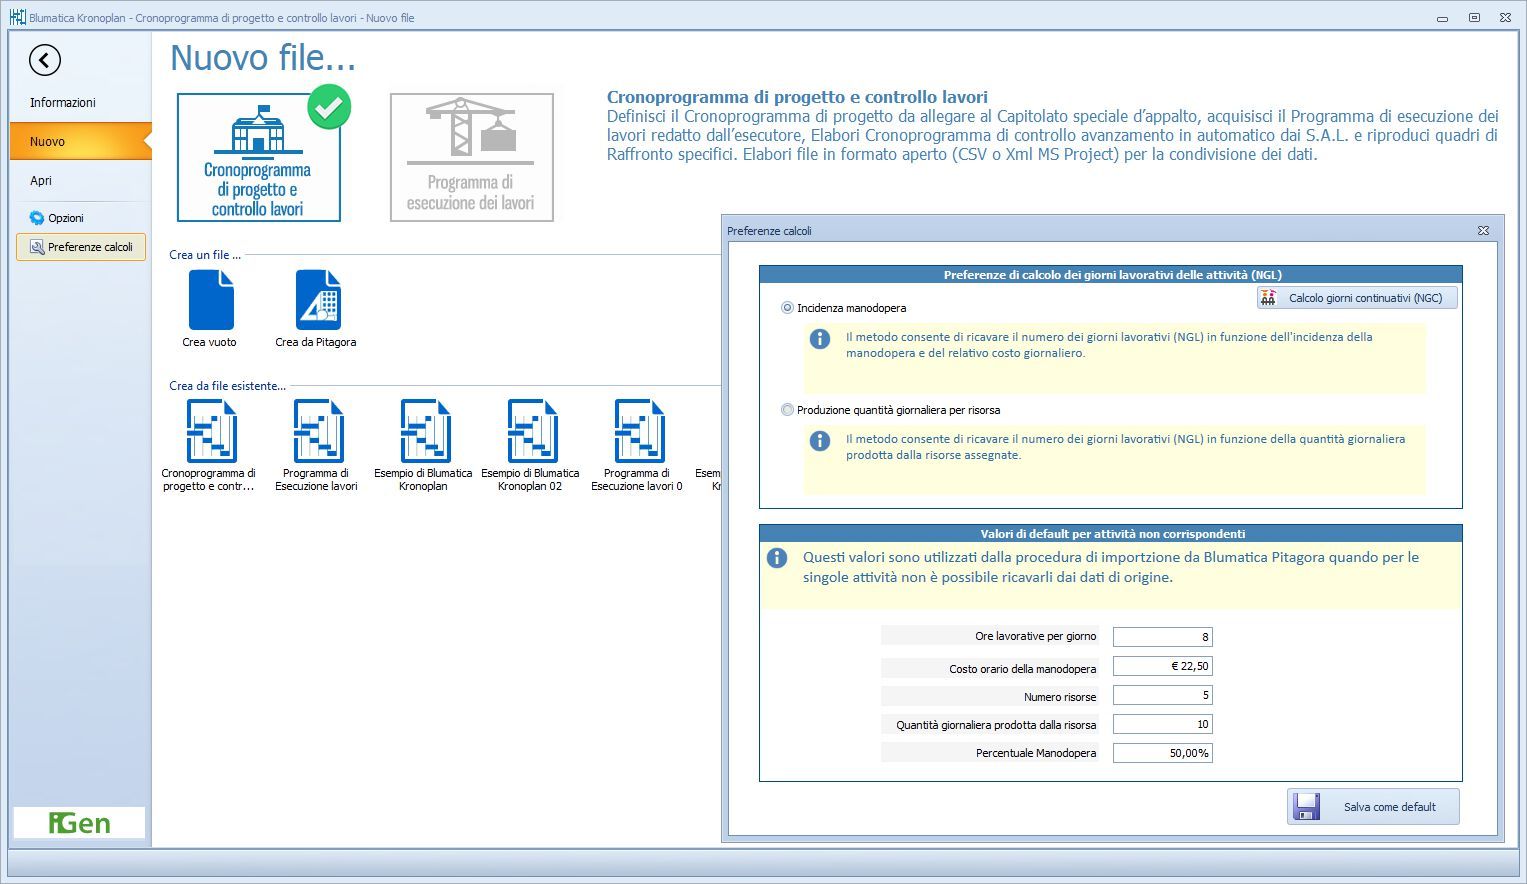
Task: Open Programma di Esecuzione lavori 0 template
Action: pos(638,432)
